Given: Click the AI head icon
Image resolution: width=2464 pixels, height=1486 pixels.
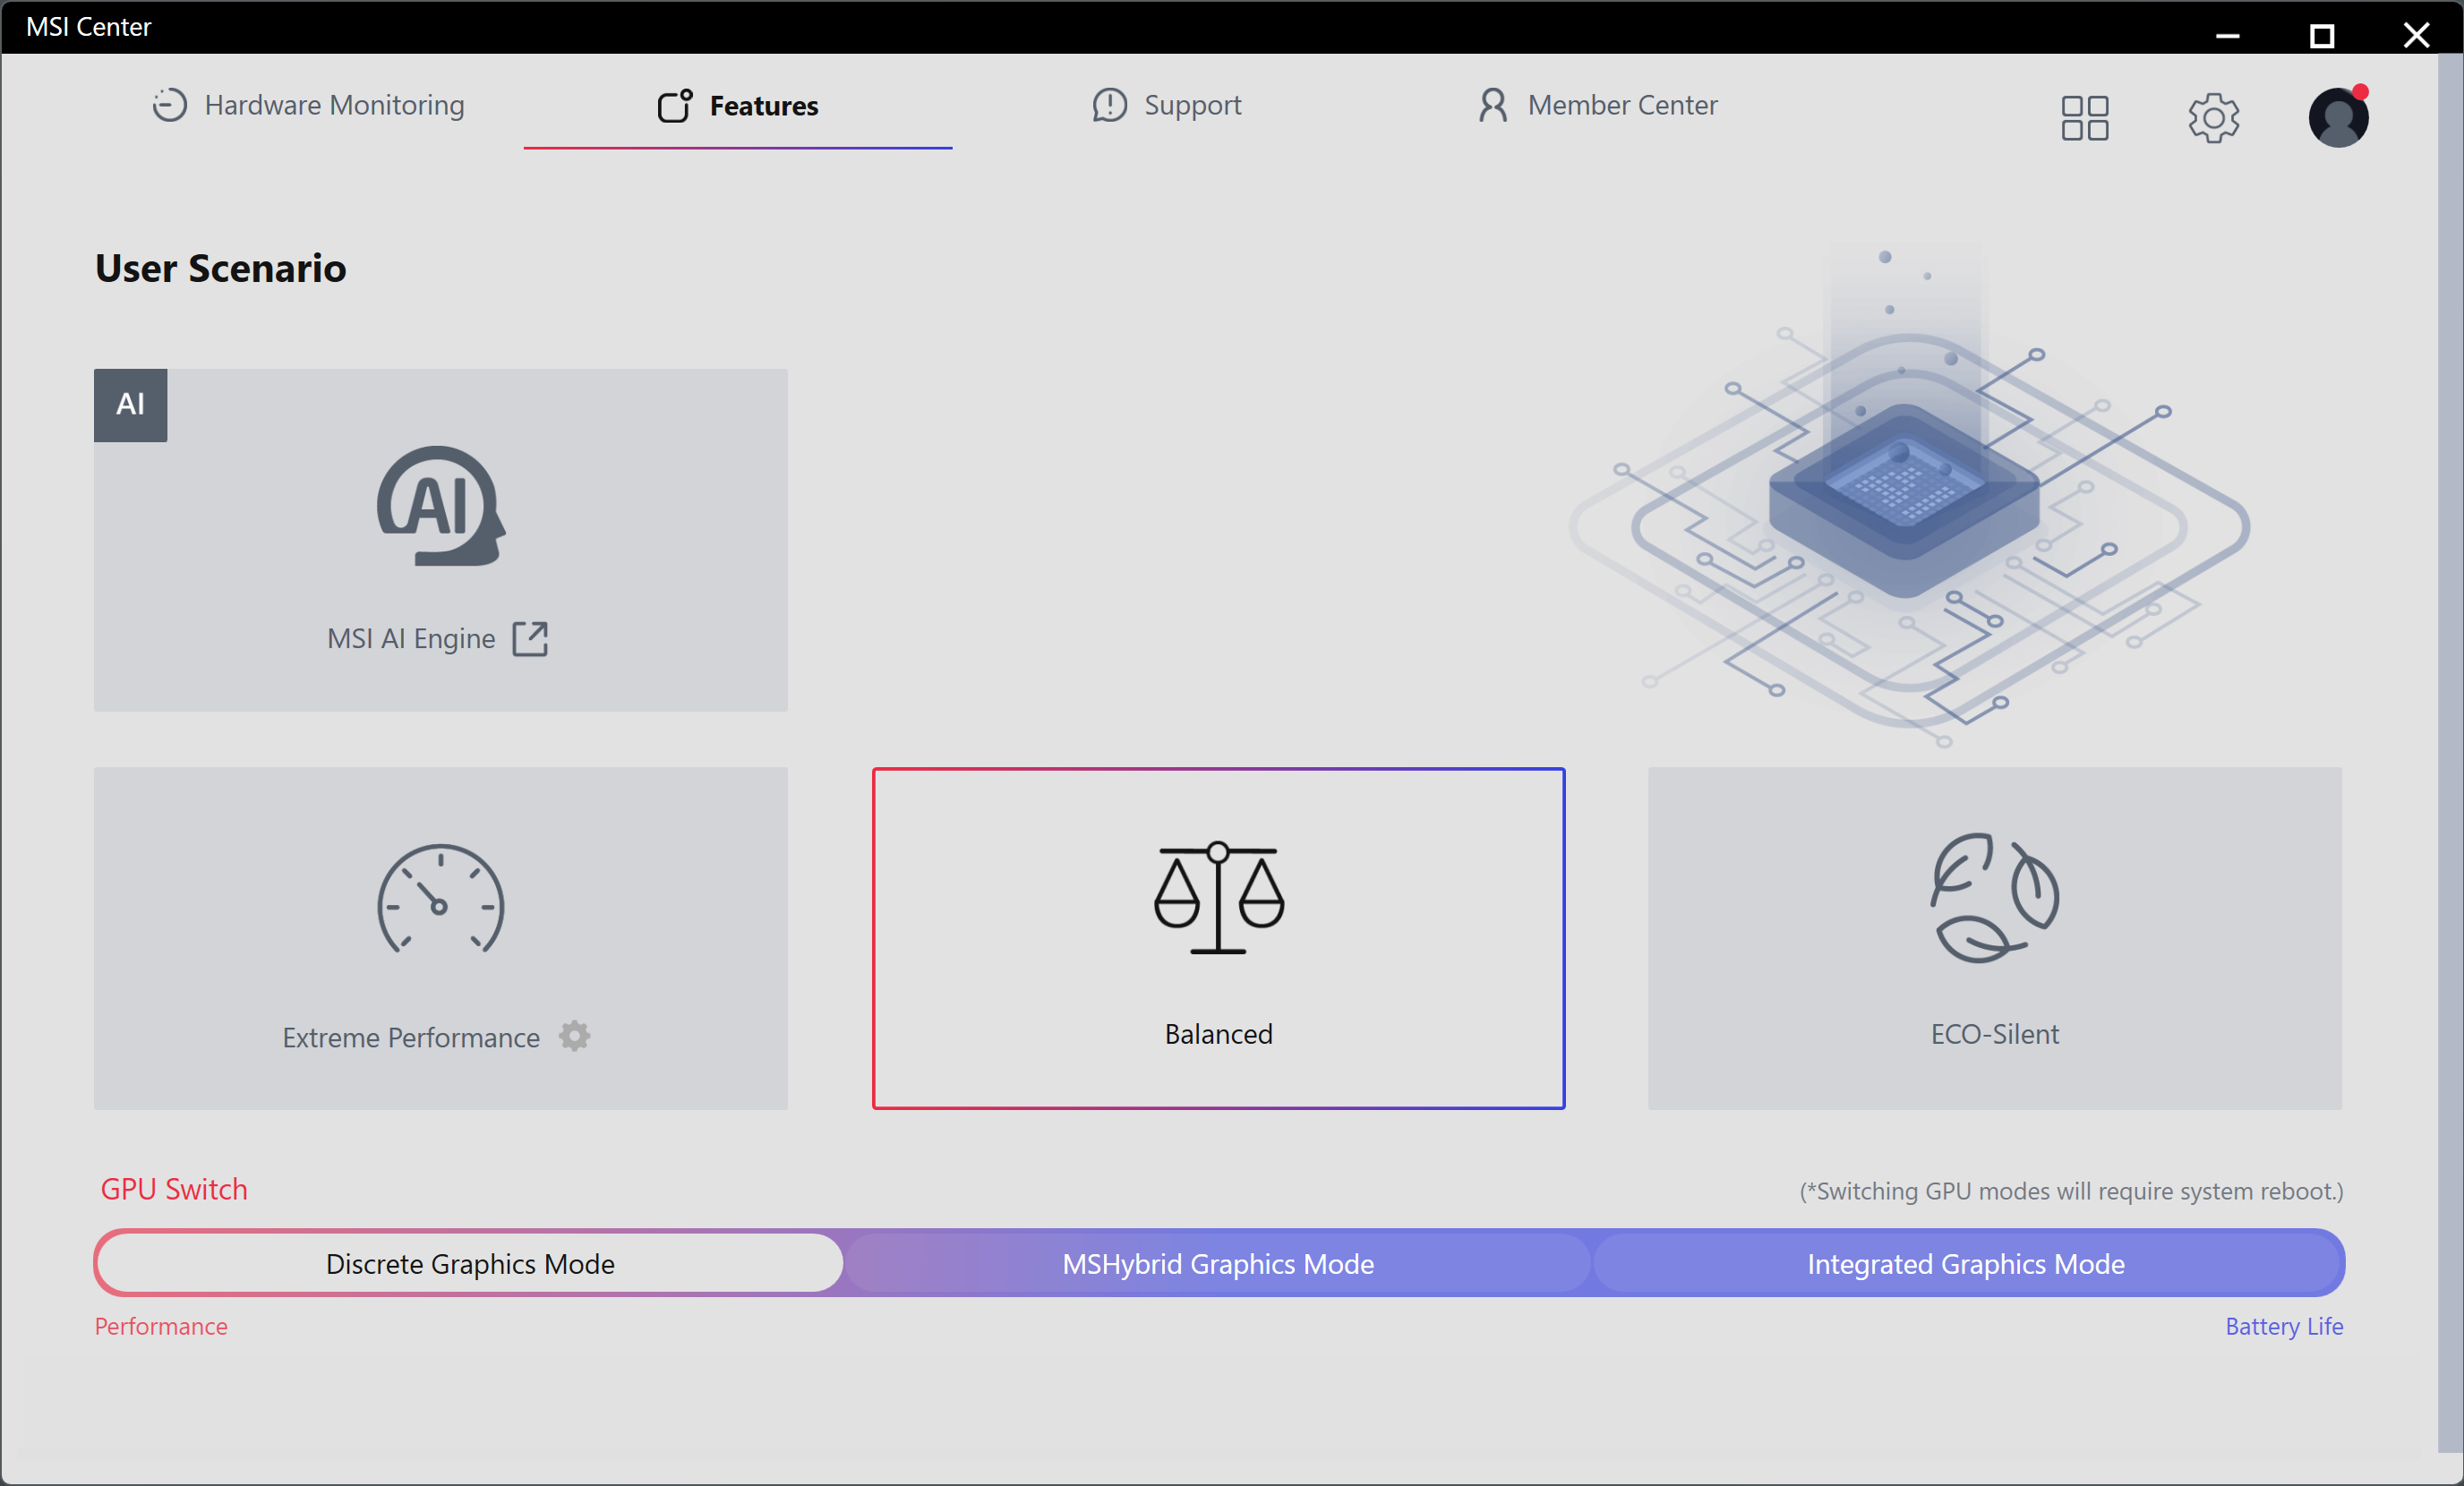Looking at the screenshot, I should (440, 506).
